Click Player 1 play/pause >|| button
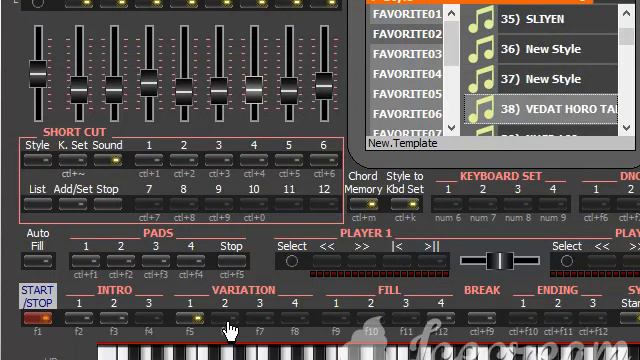Screen dimensions: 640x360 pyautogui.click(x=432, y=261)
